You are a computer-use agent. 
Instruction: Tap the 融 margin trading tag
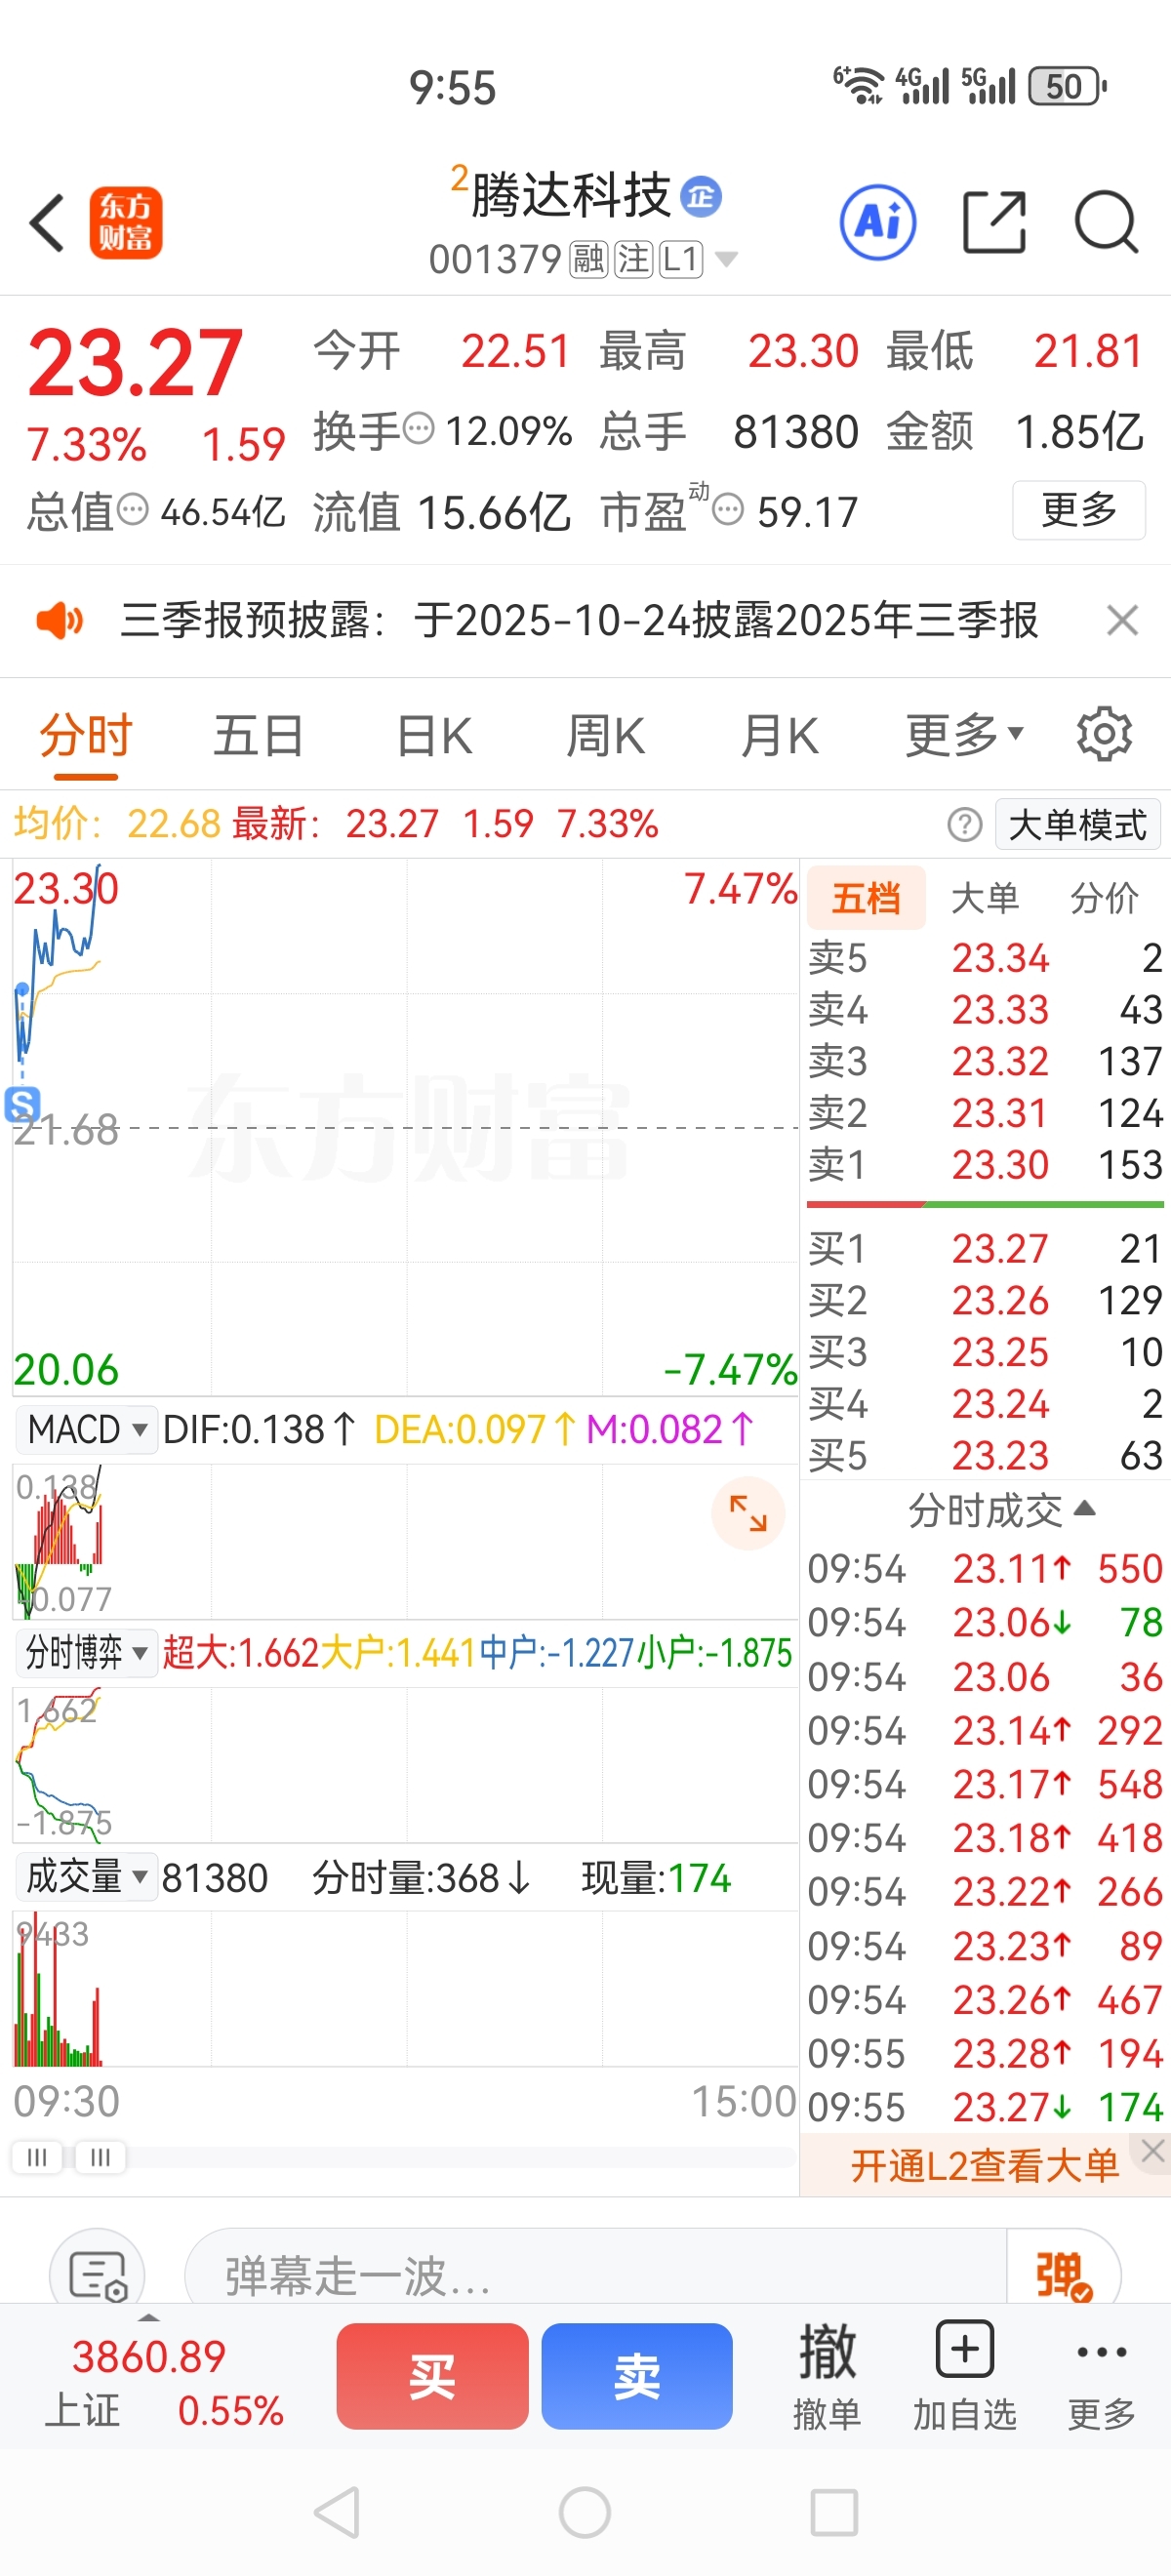[x=588, y=259]
